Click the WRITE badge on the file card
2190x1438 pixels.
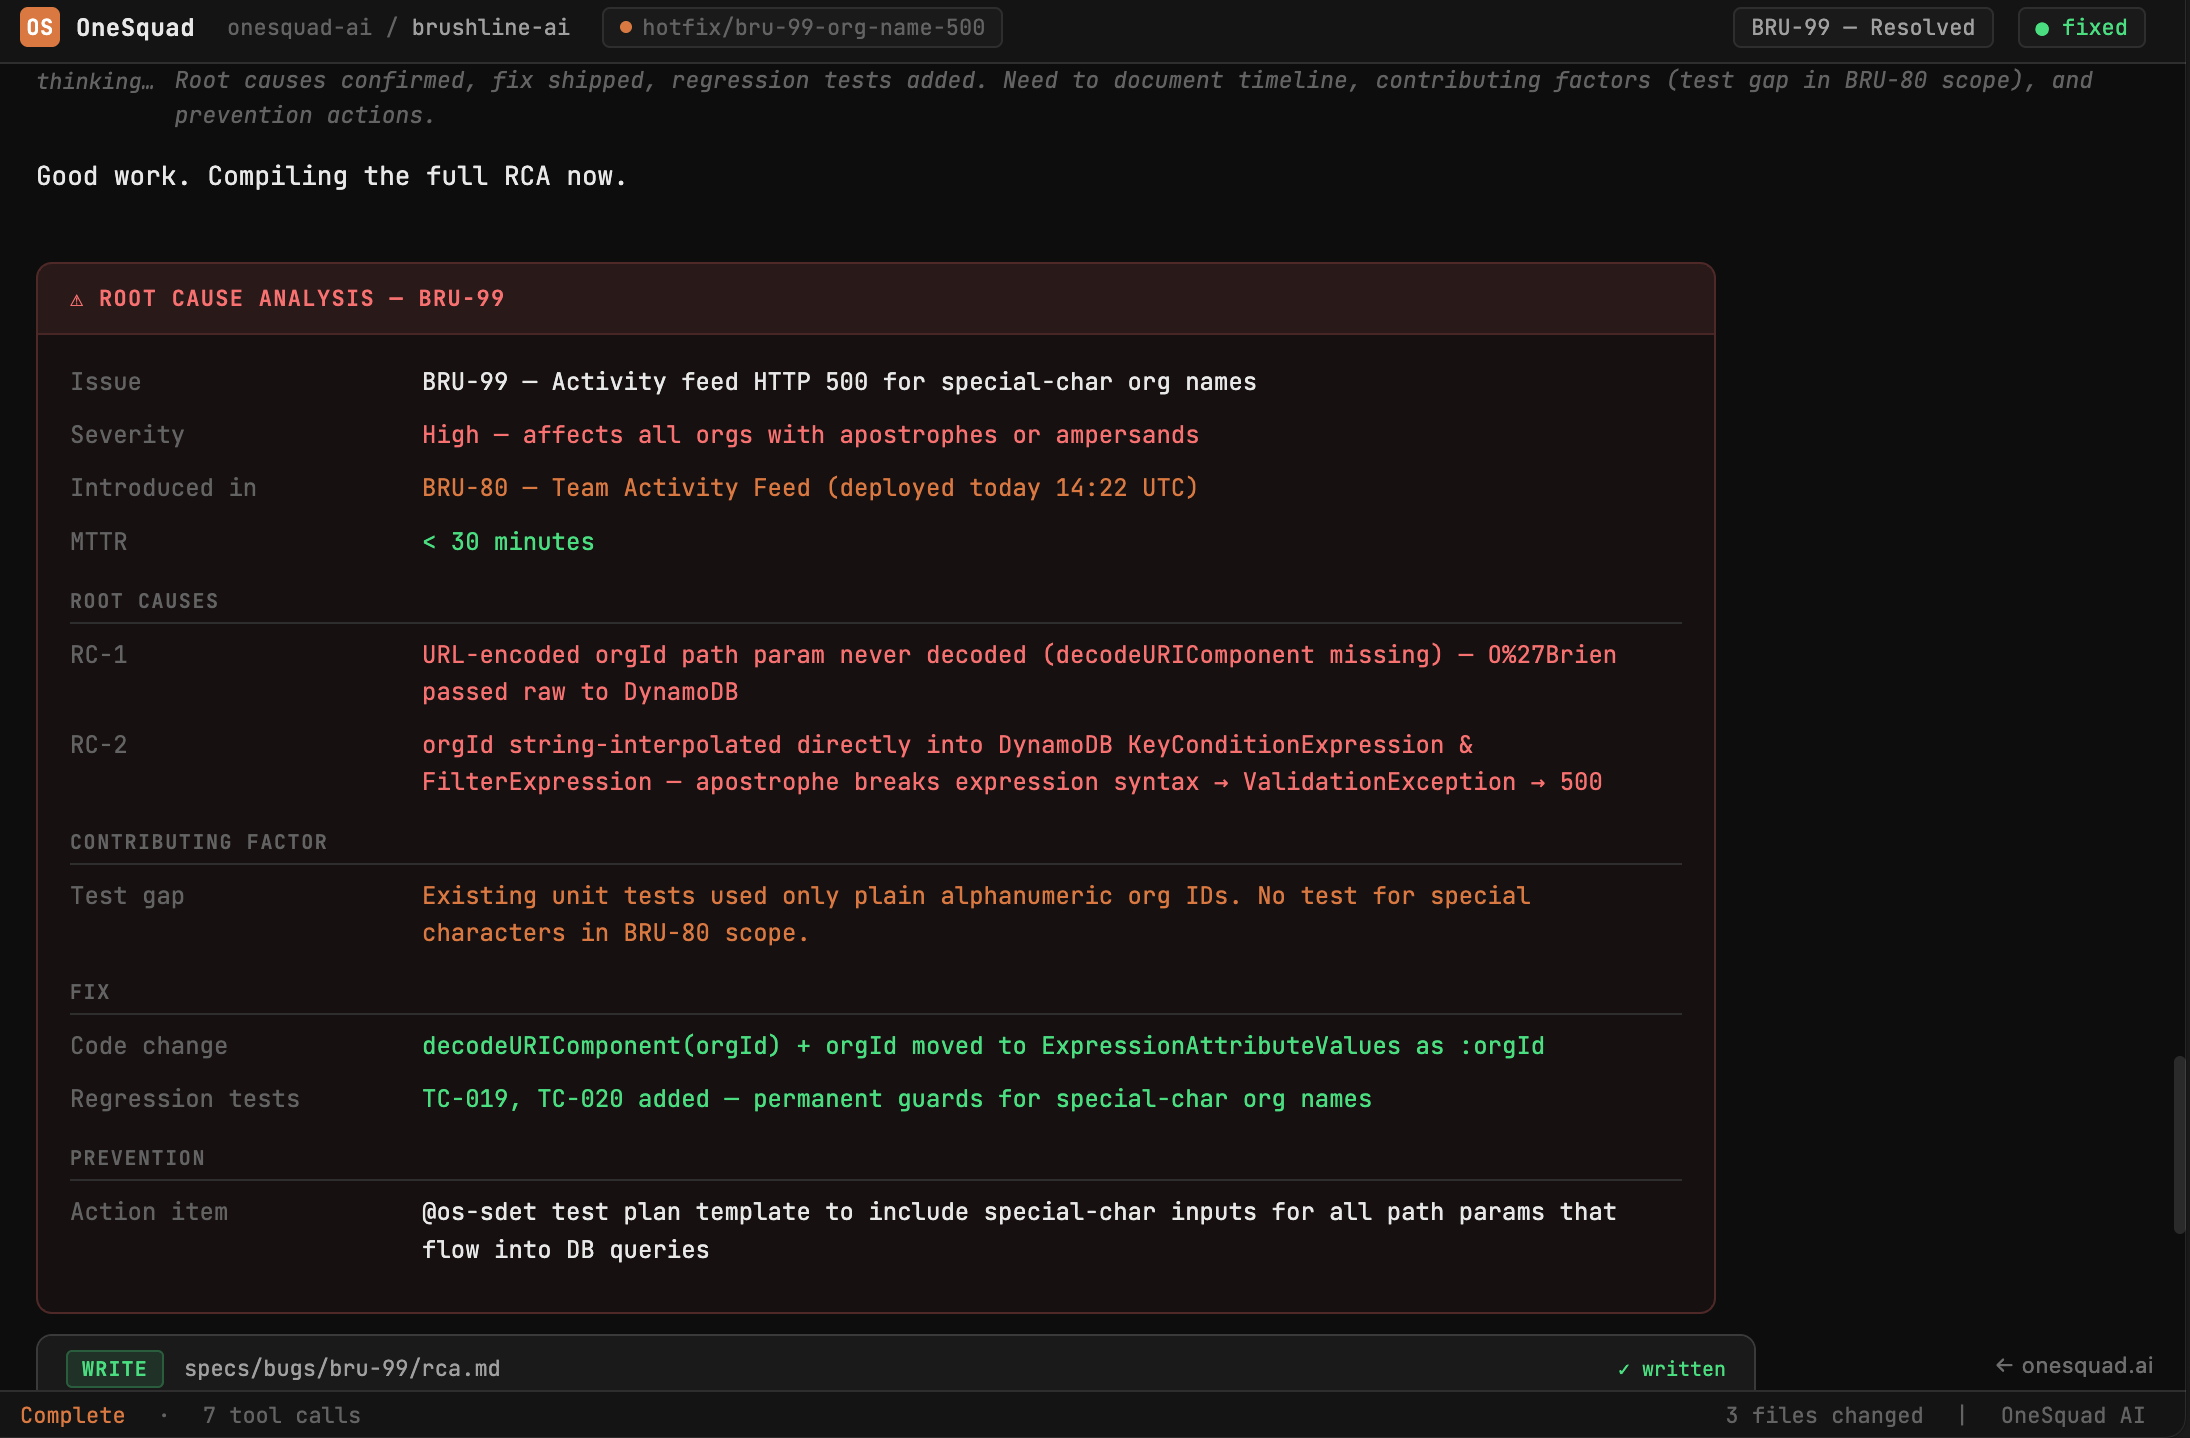point(114,1369)
